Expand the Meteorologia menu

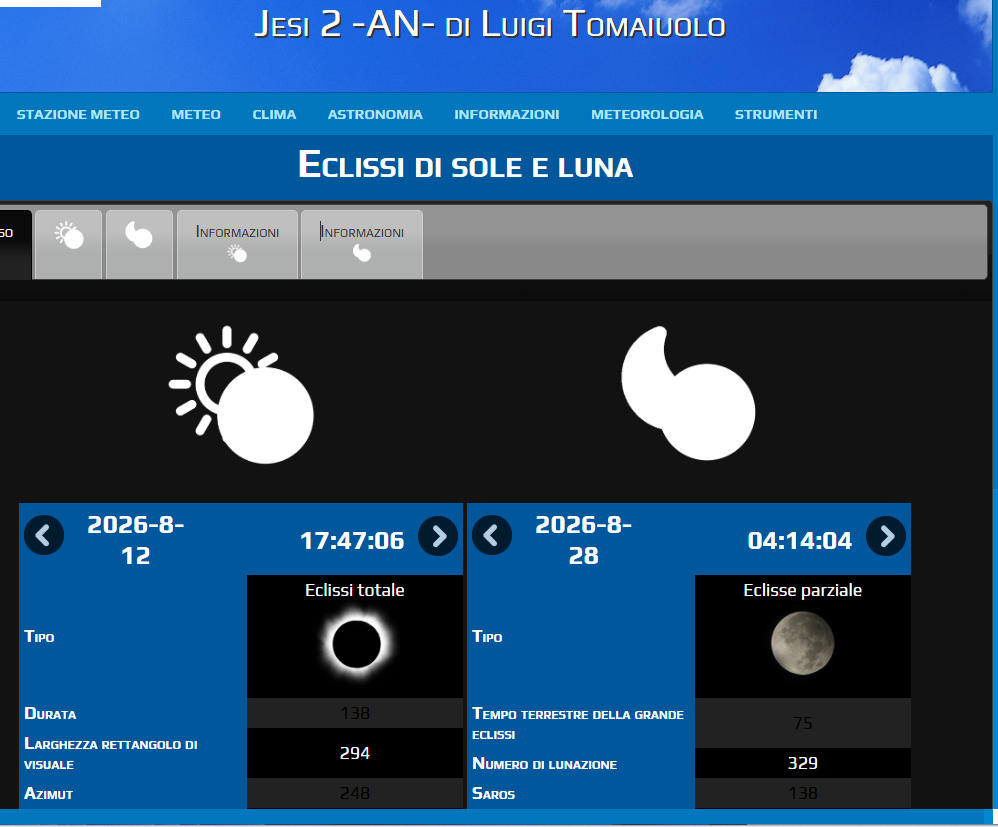pos(647,115)
